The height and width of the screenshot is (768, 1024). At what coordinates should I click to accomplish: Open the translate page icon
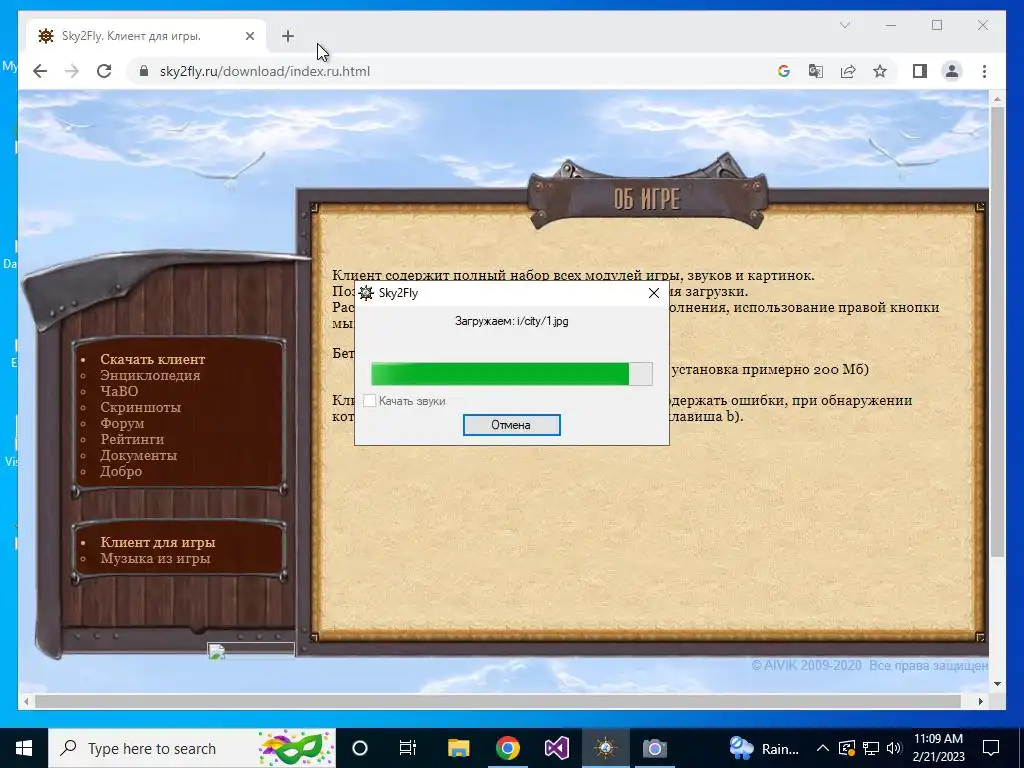coord(816,71)
